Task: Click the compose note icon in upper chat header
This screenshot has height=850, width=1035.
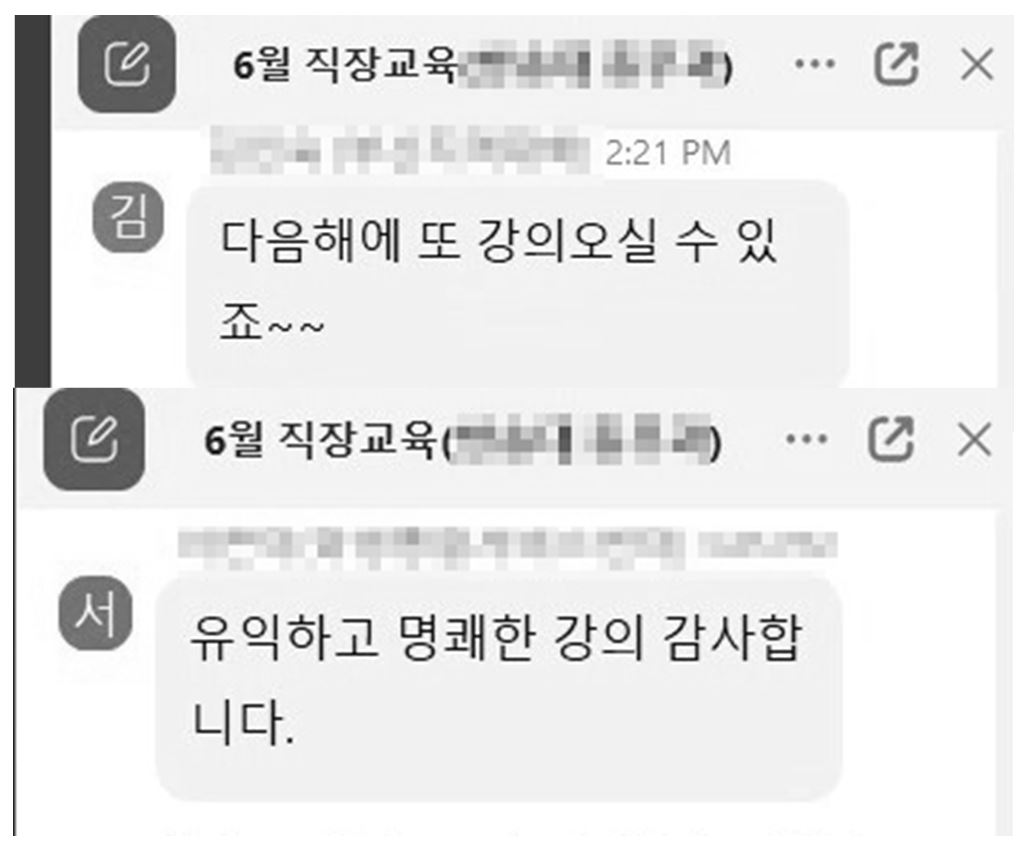Action: point(127,63)
